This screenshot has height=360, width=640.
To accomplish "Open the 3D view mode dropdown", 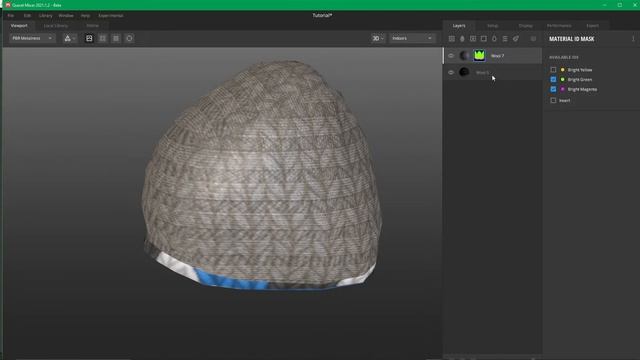I will 378,38.
